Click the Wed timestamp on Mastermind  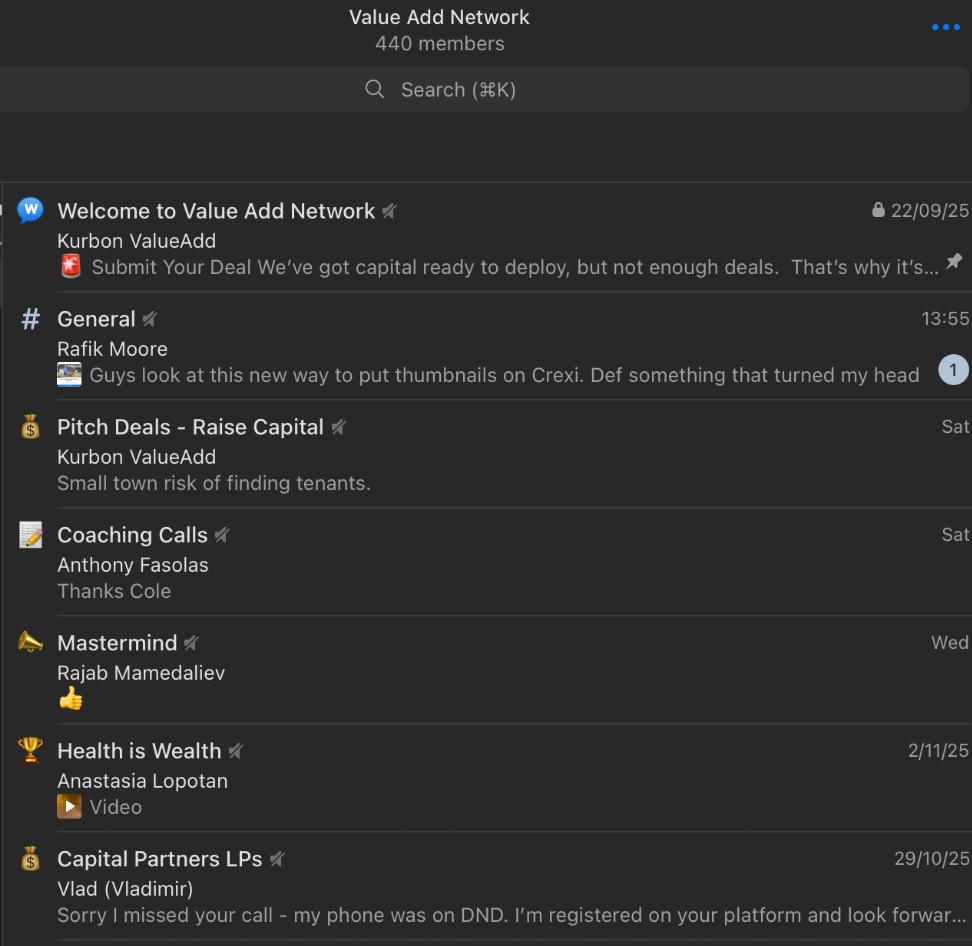950,643
